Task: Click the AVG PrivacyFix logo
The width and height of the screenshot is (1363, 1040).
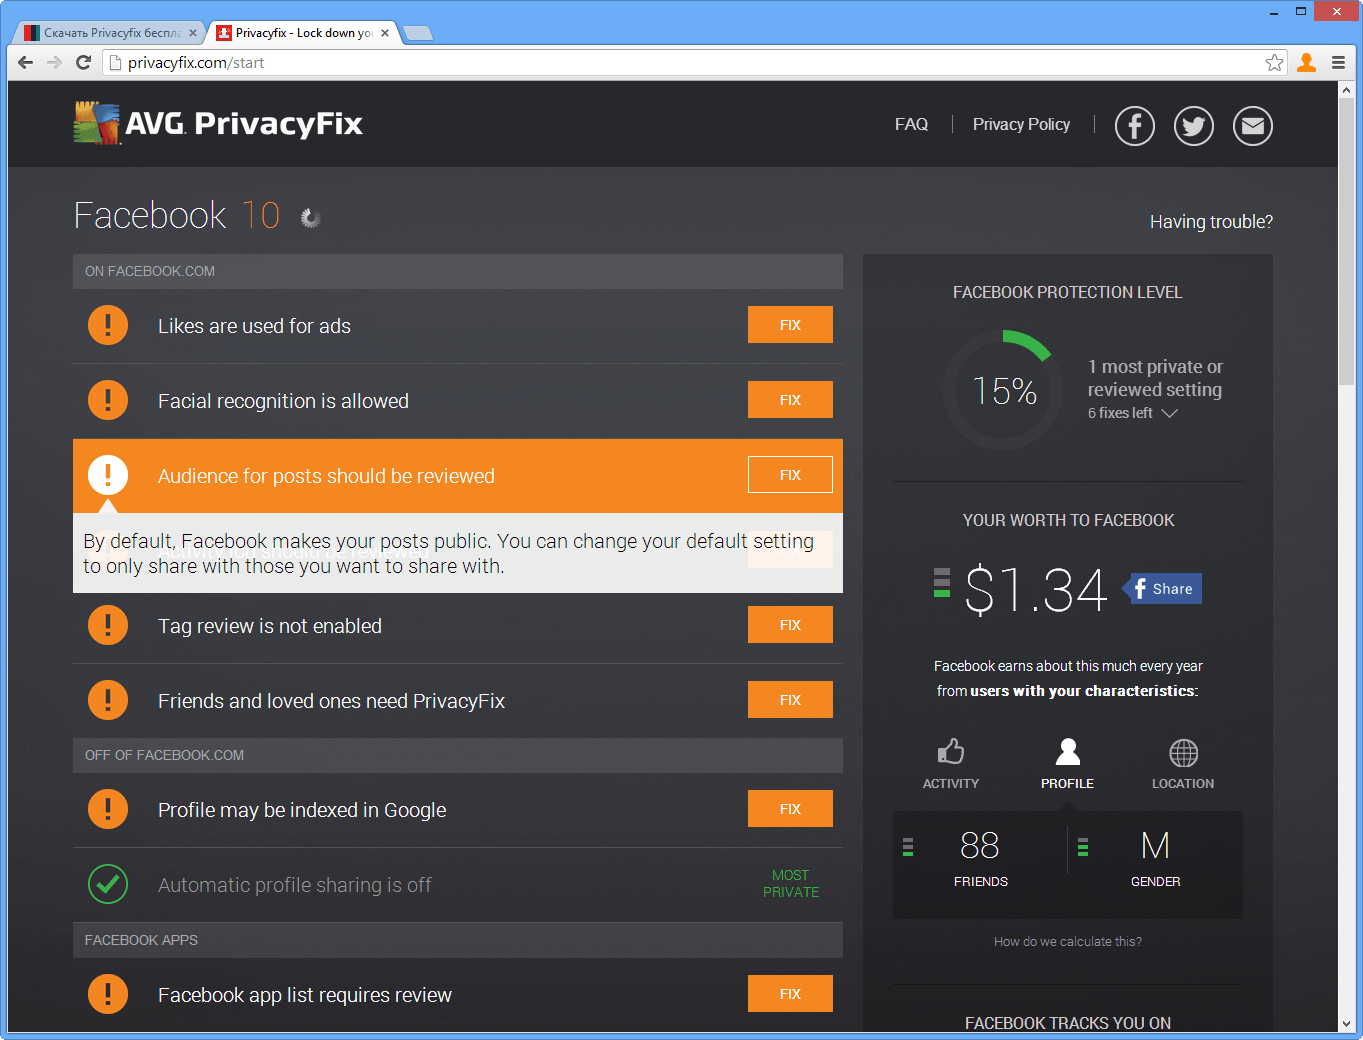Action: 218,124
